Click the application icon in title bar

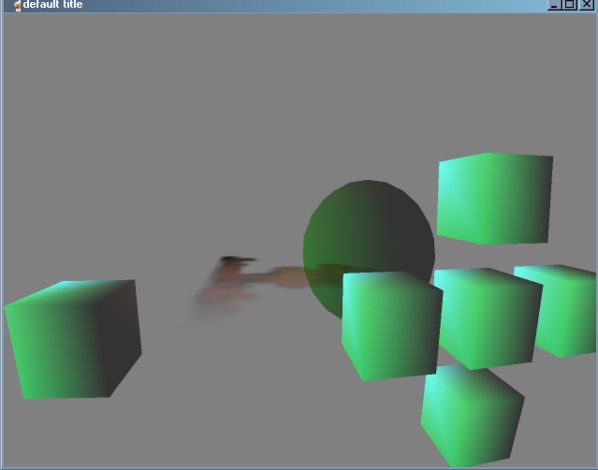(17, 5)
